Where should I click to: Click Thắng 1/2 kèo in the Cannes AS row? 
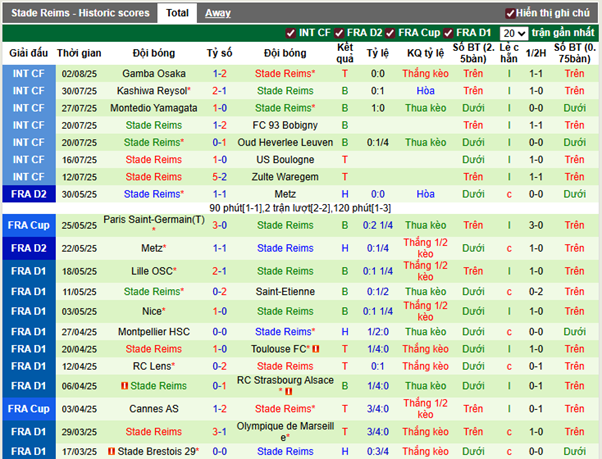pyautogui.click(x=425, y=409)
